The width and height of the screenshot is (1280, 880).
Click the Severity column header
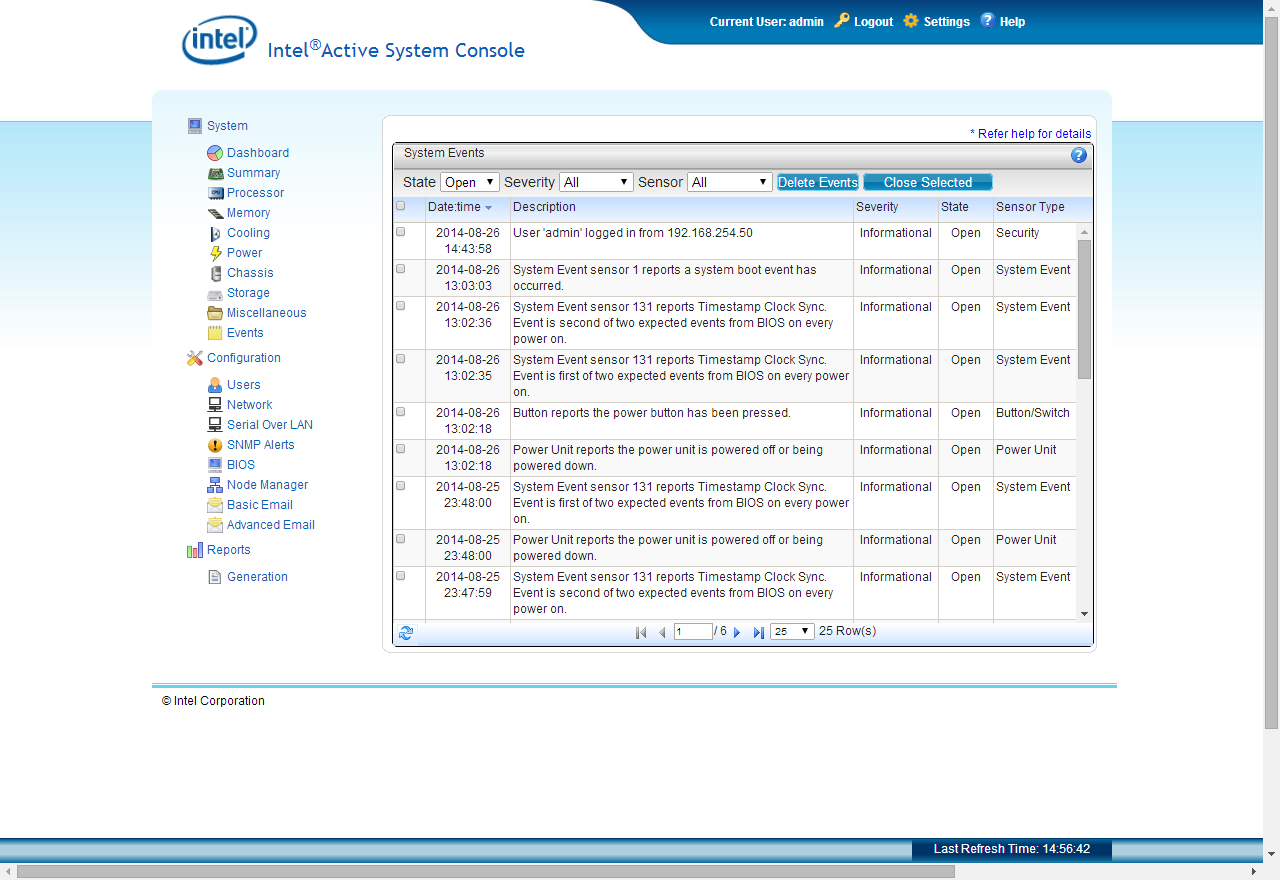tap(877, 207)
